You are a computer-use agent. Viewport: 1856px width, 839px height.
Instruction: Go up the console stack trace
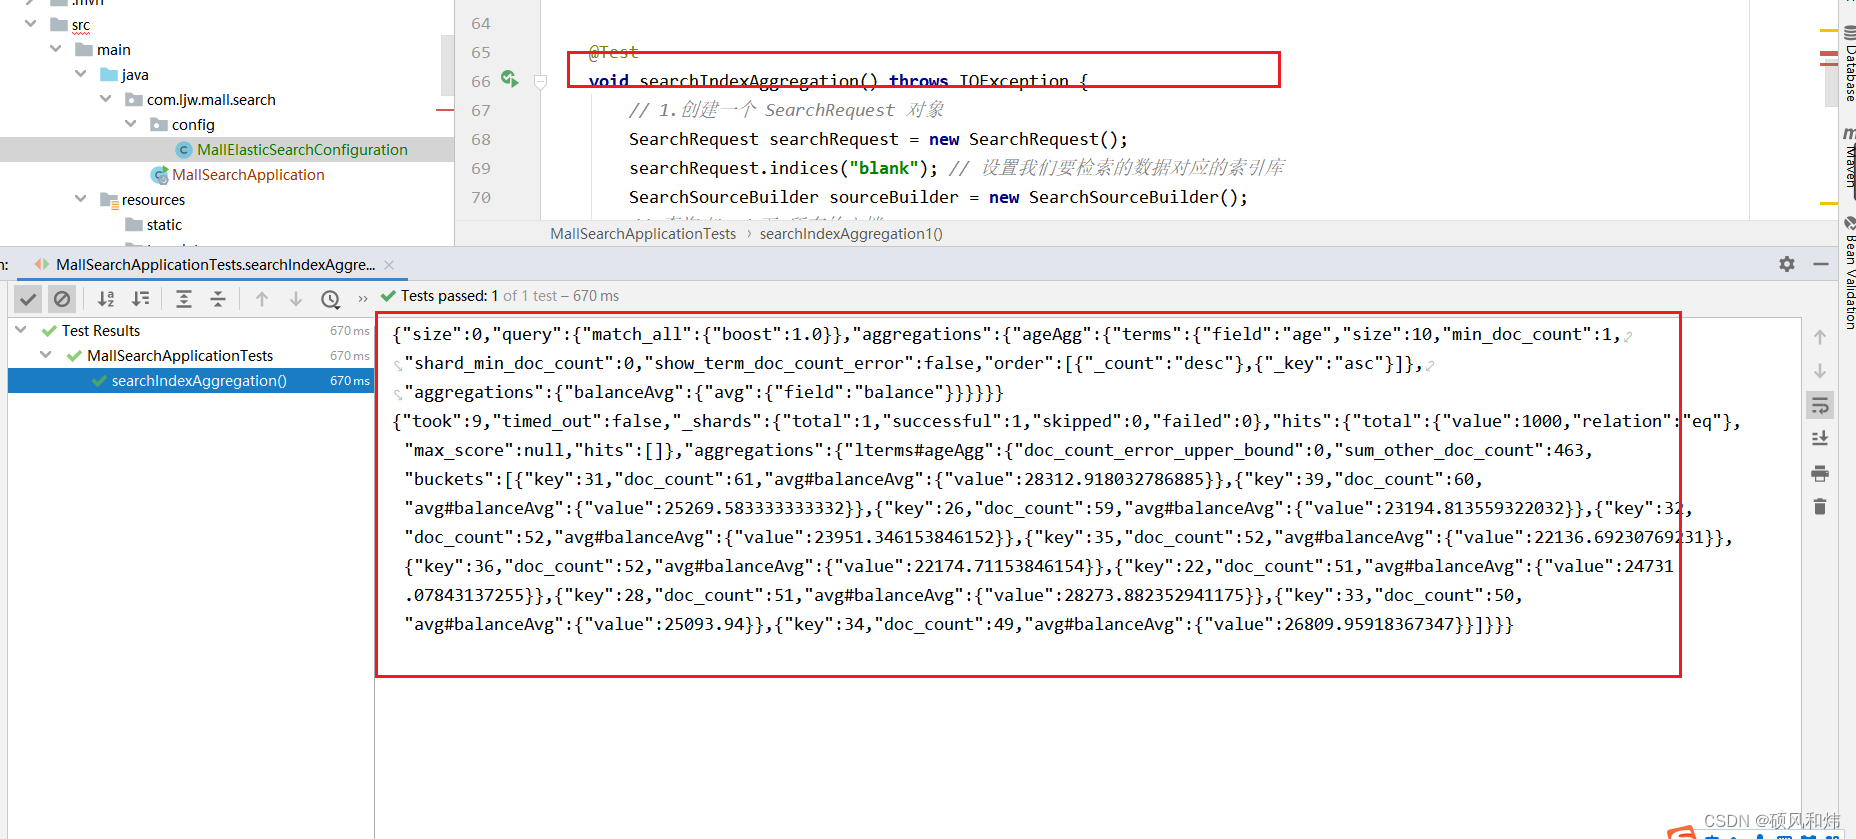click(x=1820, y=337)
